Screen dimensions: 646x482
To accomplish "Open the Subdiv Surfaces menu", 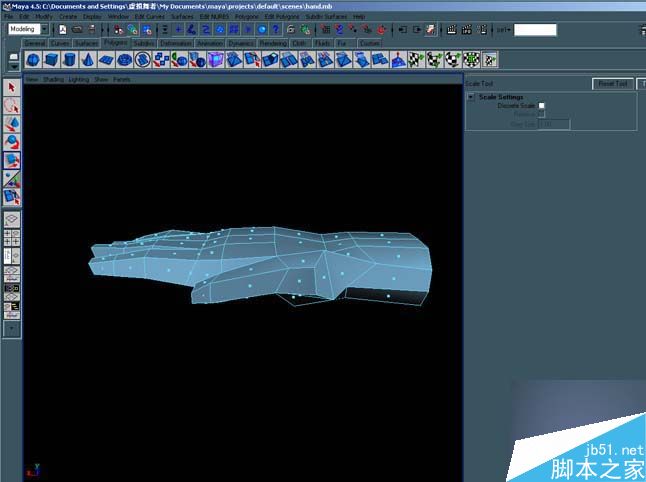I will (326, 17).
